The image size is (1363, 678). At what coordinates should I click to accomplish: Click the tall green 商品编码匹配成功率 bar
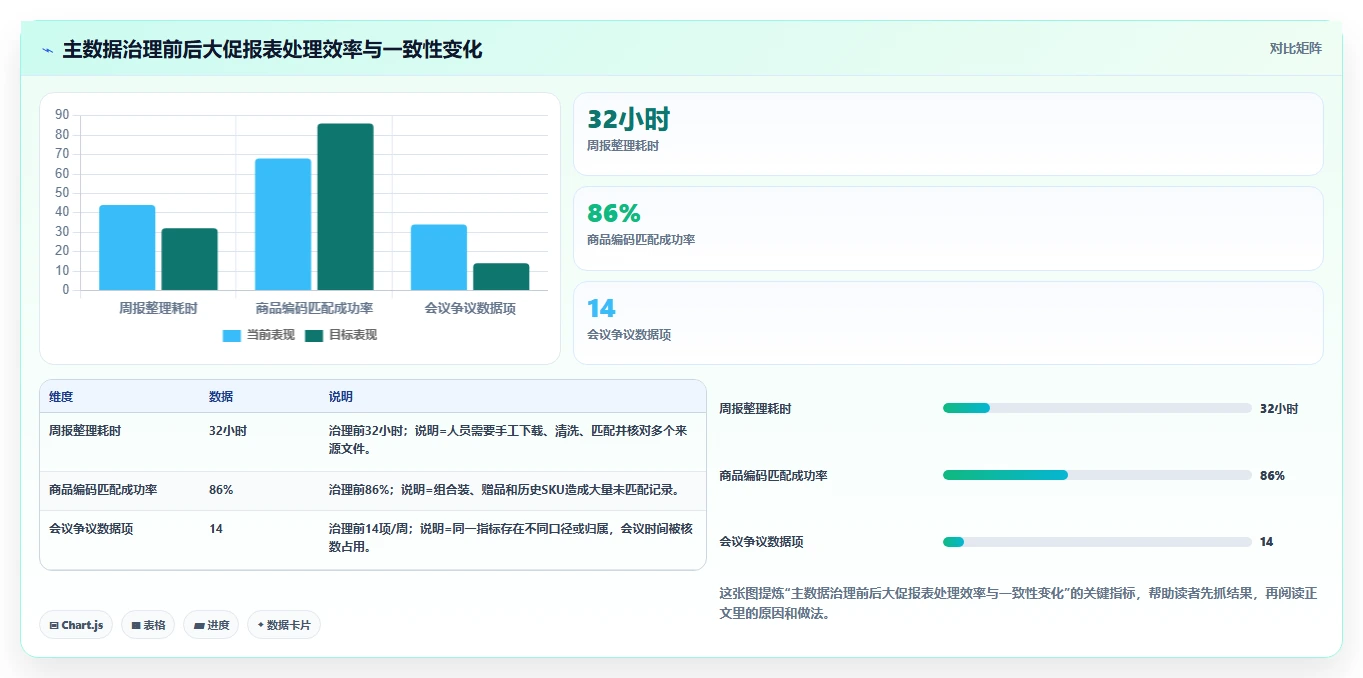[345, 207]
